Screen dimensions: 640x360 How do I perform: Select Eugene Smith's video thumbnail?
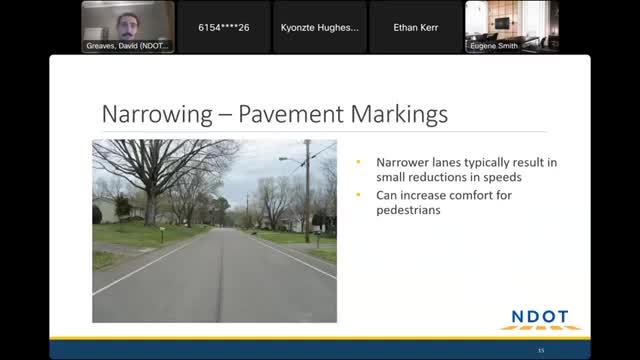[x=512, y=27]
